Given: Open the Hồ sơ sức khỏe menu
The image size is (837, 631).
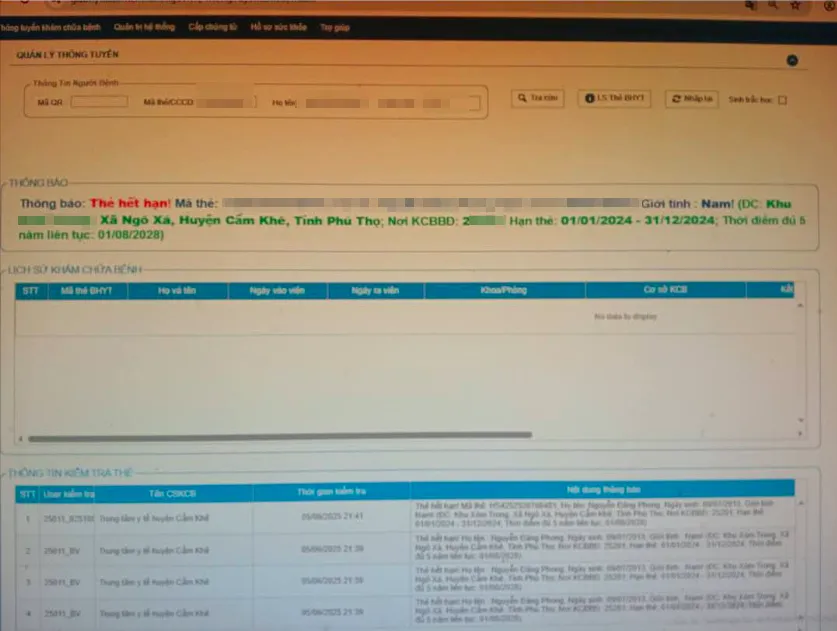Looking at the screenshot, I should (x=279, y=27).
